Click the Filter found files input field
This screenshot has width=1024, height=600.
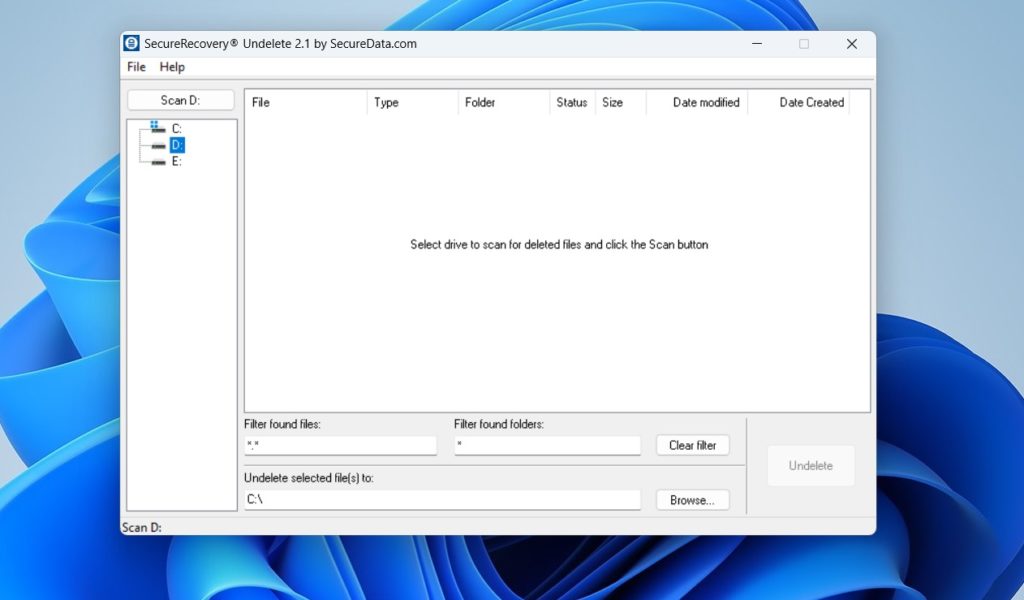[x=340, y=445]
